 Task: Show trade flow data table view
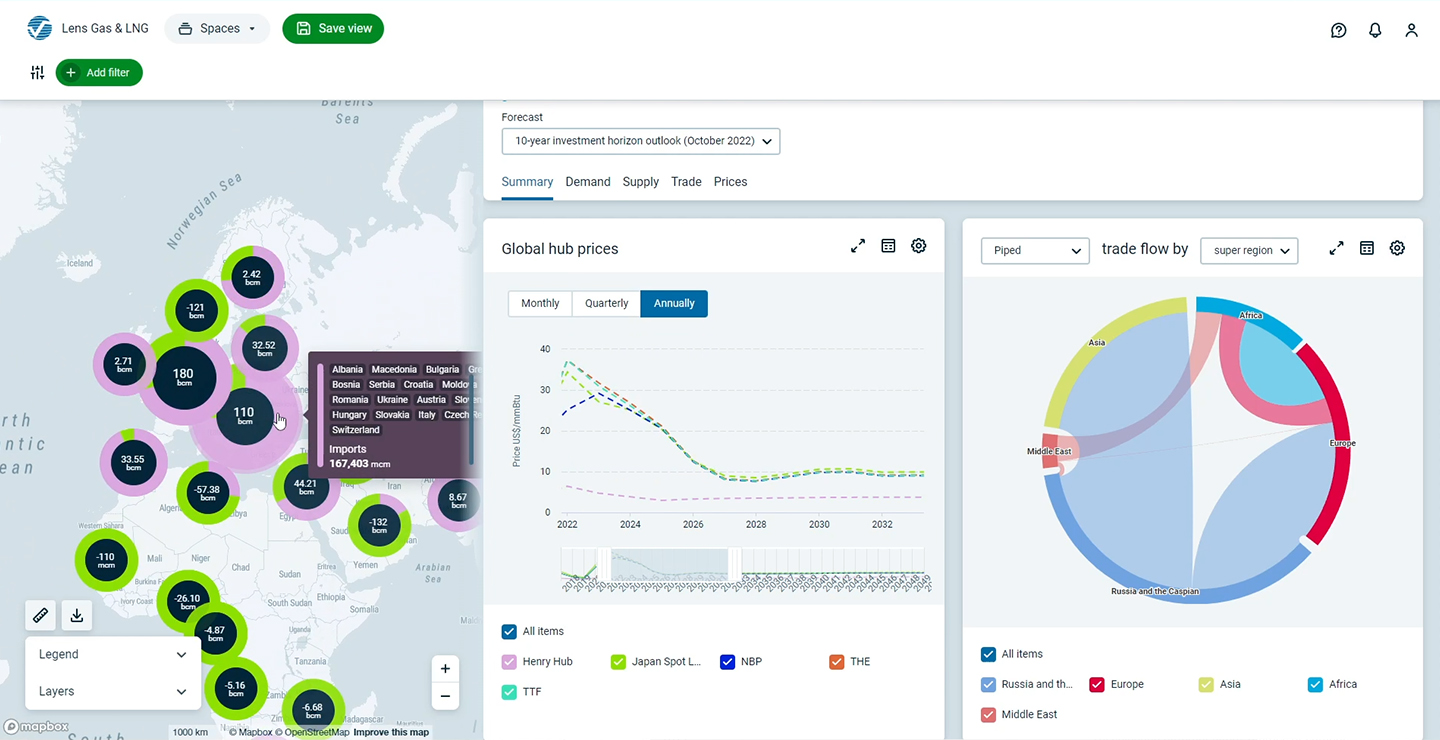(x=1367, y=248)
